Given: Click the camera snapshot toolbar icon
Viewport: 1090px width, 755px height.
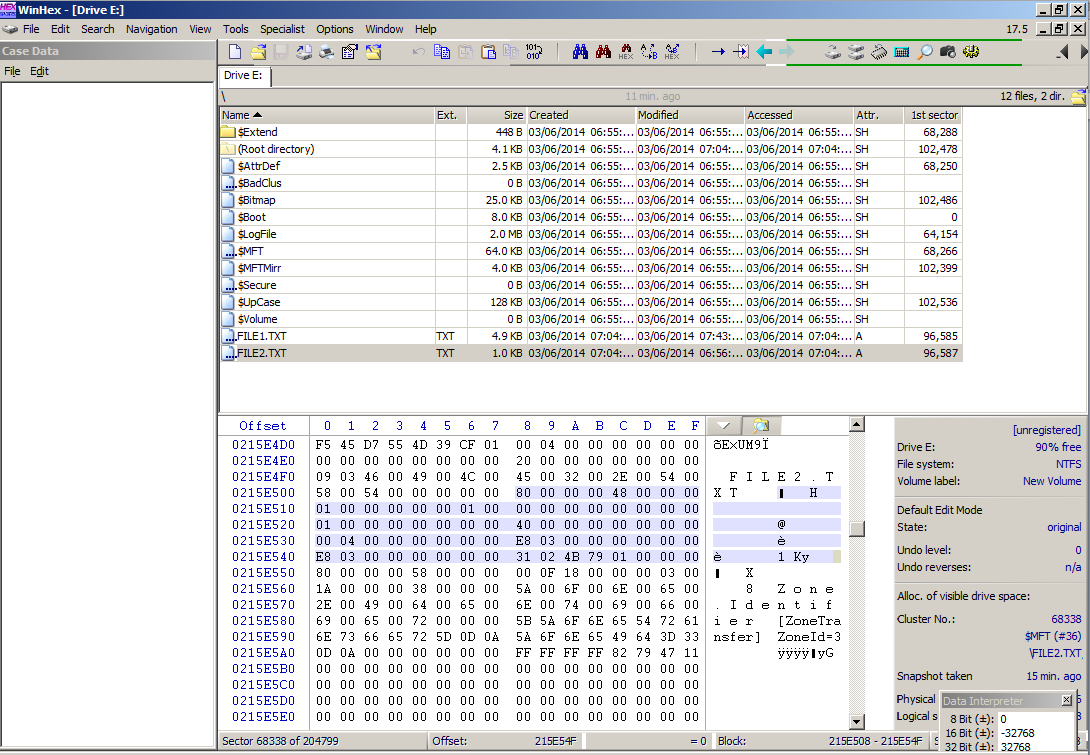Looking at the screenshot, I should pyautogui.click(x=948, y=52).
